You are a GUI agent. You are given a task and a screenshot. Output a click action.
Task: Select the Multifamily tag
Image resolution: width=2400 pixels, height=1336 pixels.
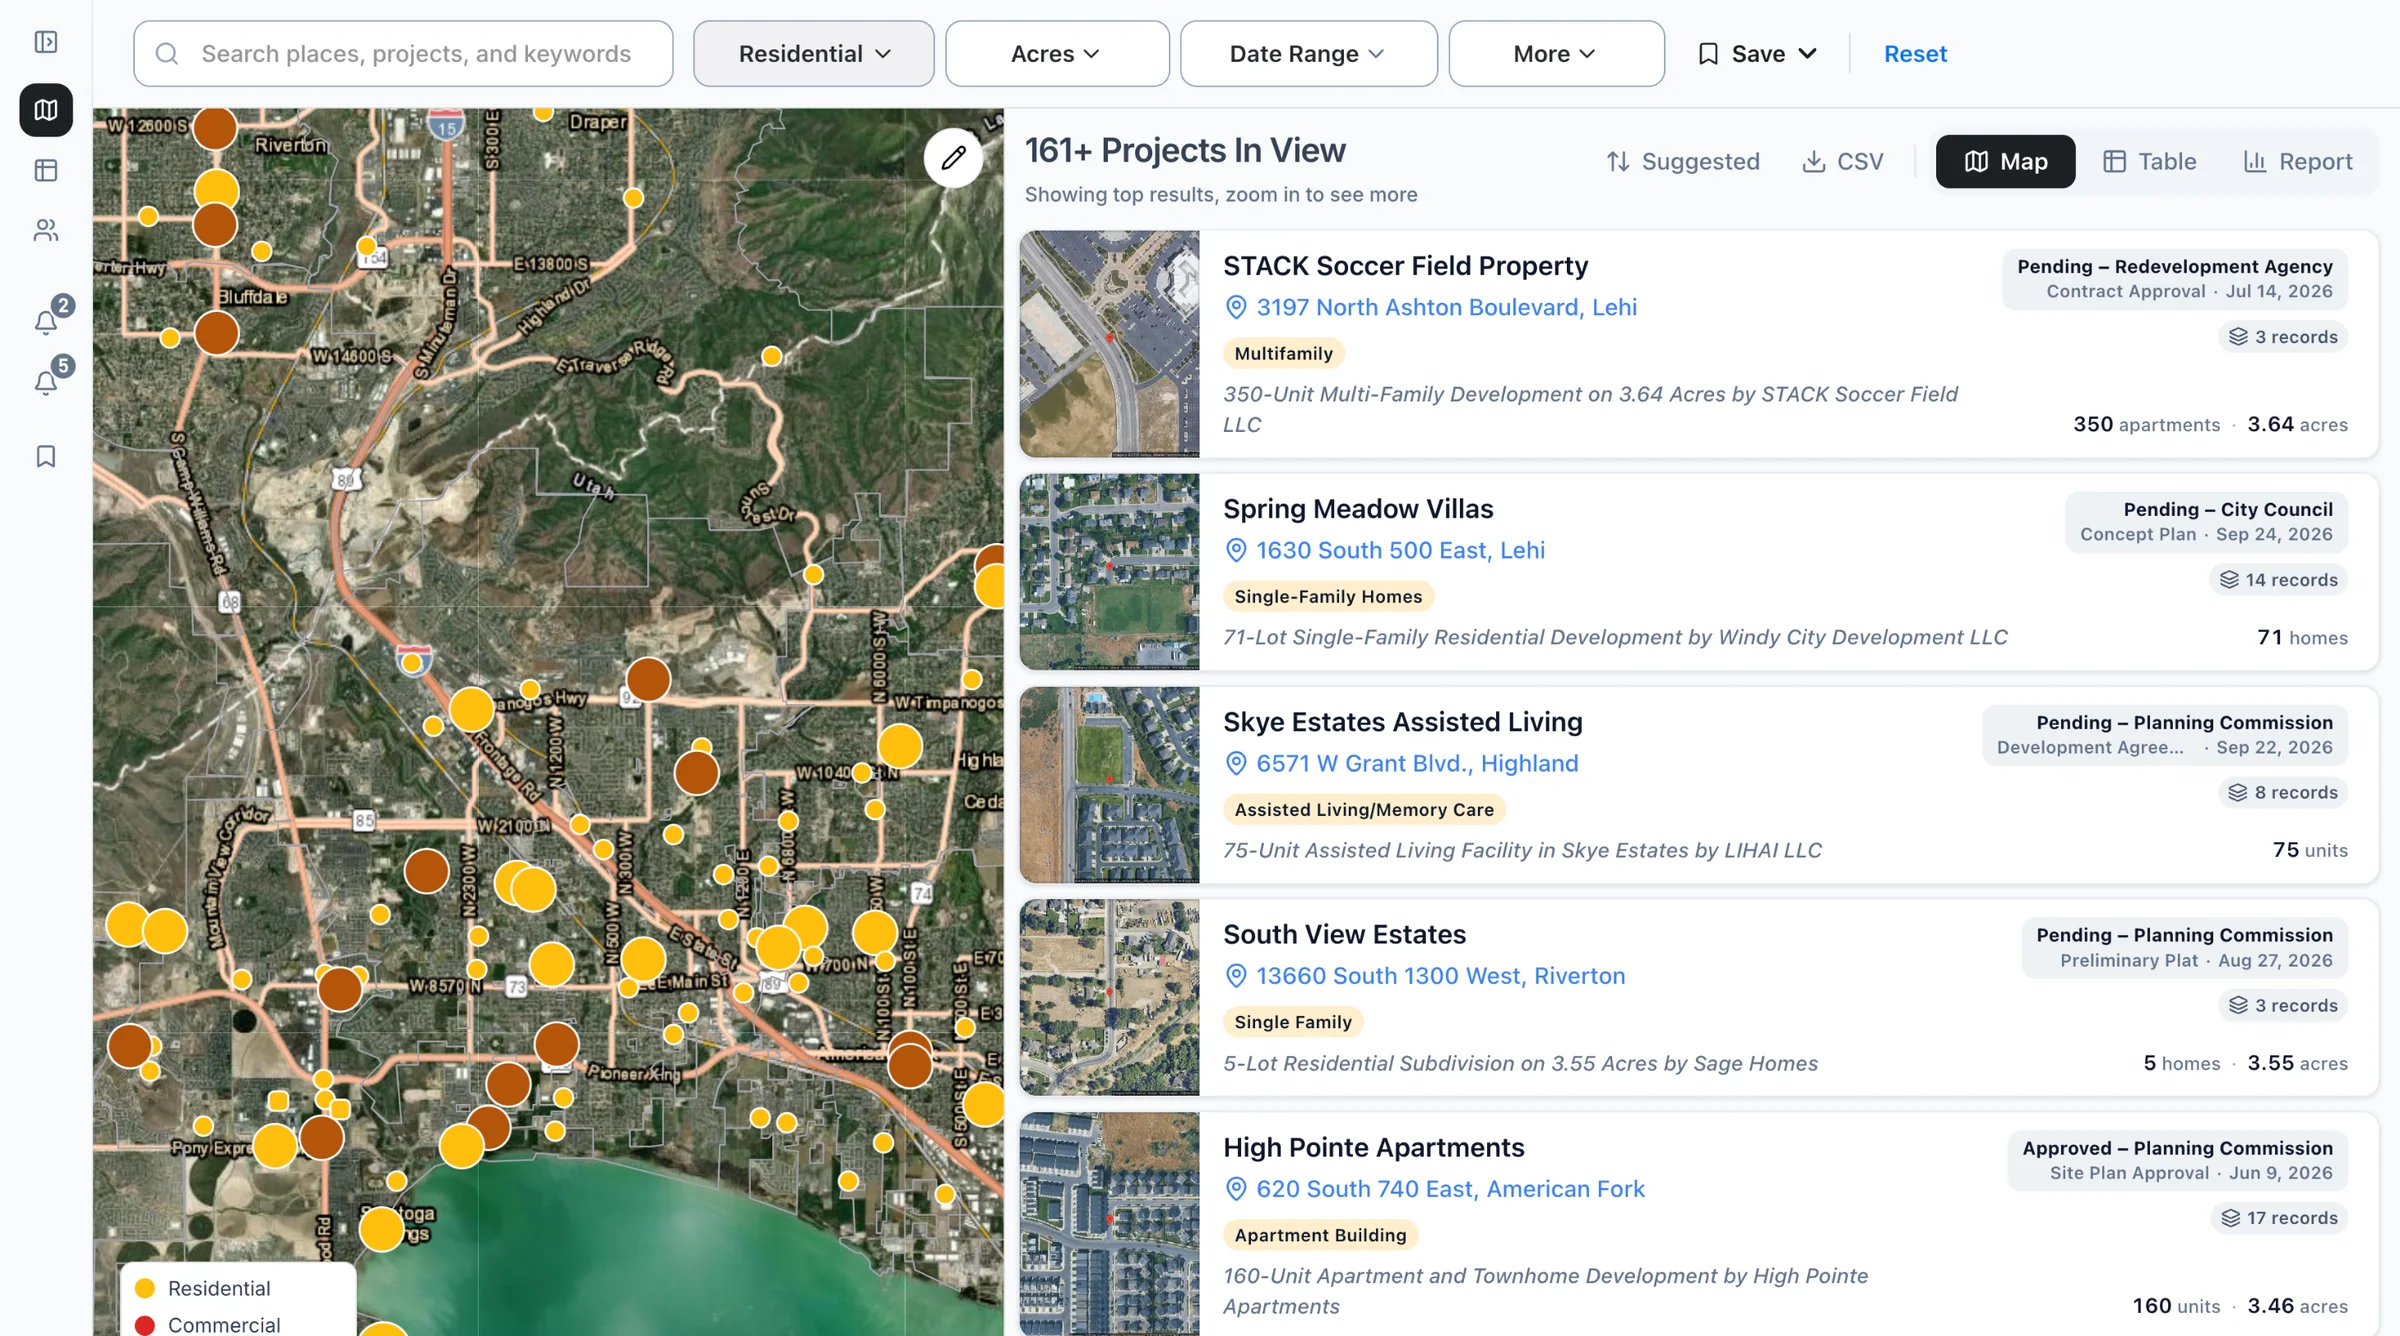pyautogui.click(x=1284, y=353)
